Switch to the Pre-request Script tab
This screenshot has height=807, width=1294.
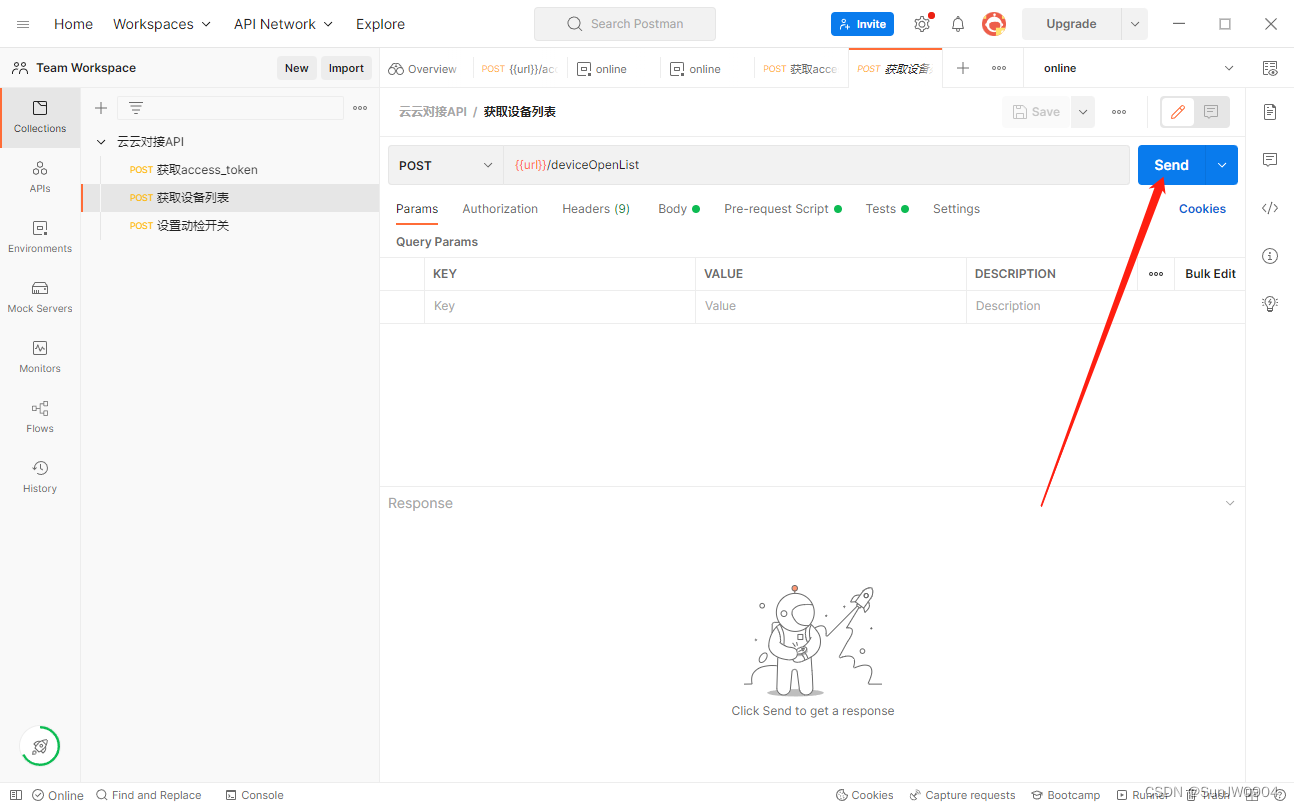pos(783,209)
